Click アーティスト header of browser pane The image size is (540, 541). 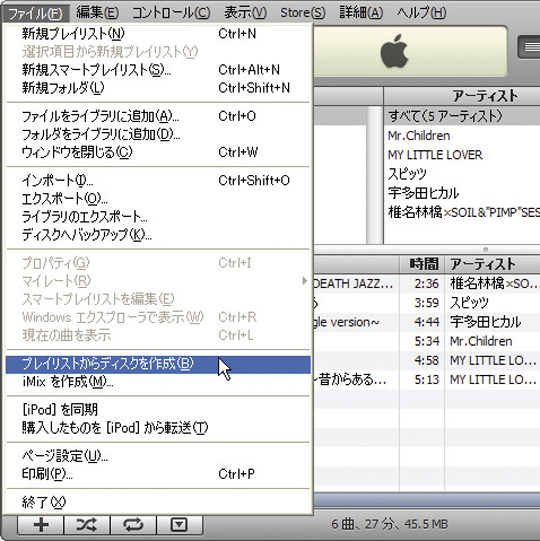[x=462, y=96]
